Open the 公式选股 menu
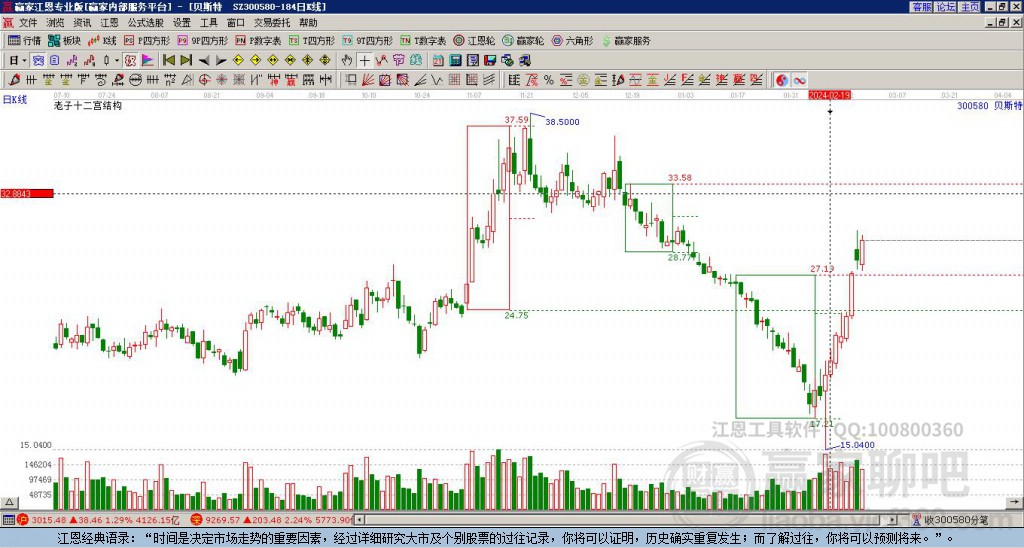The width and height of the screenshot is (1024, 548). (x=145, y=23)
